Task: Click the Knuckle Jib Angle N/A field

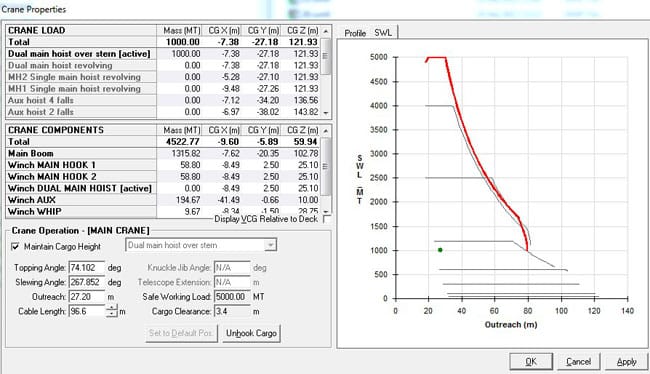Action: pyautogui.click(x=232, y=268)
